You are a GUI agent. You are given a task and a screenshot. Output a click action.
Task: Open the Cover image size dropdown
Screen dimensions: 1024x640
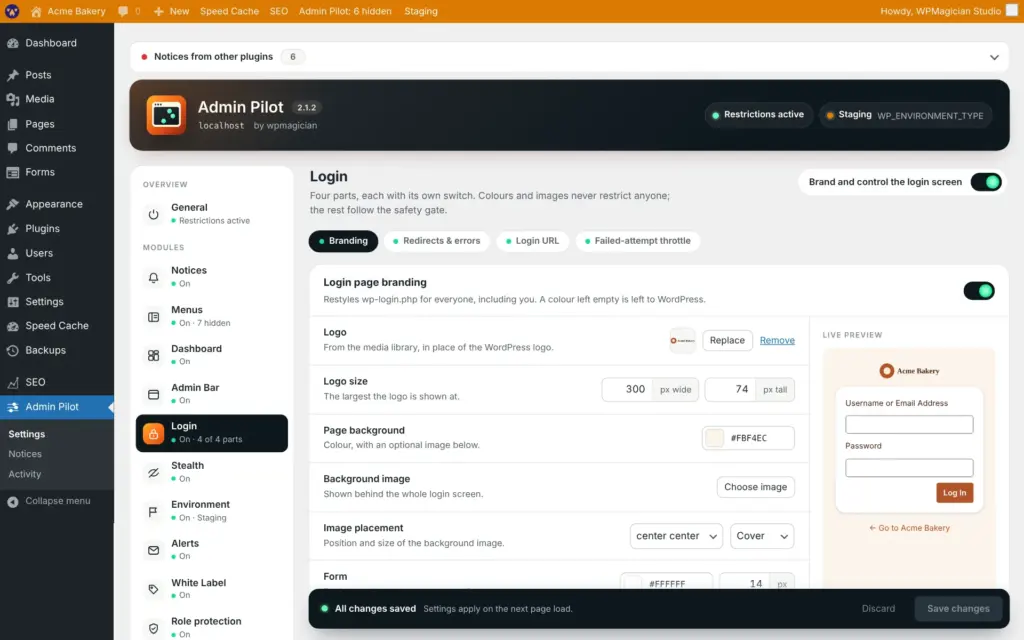click(762, 536)
